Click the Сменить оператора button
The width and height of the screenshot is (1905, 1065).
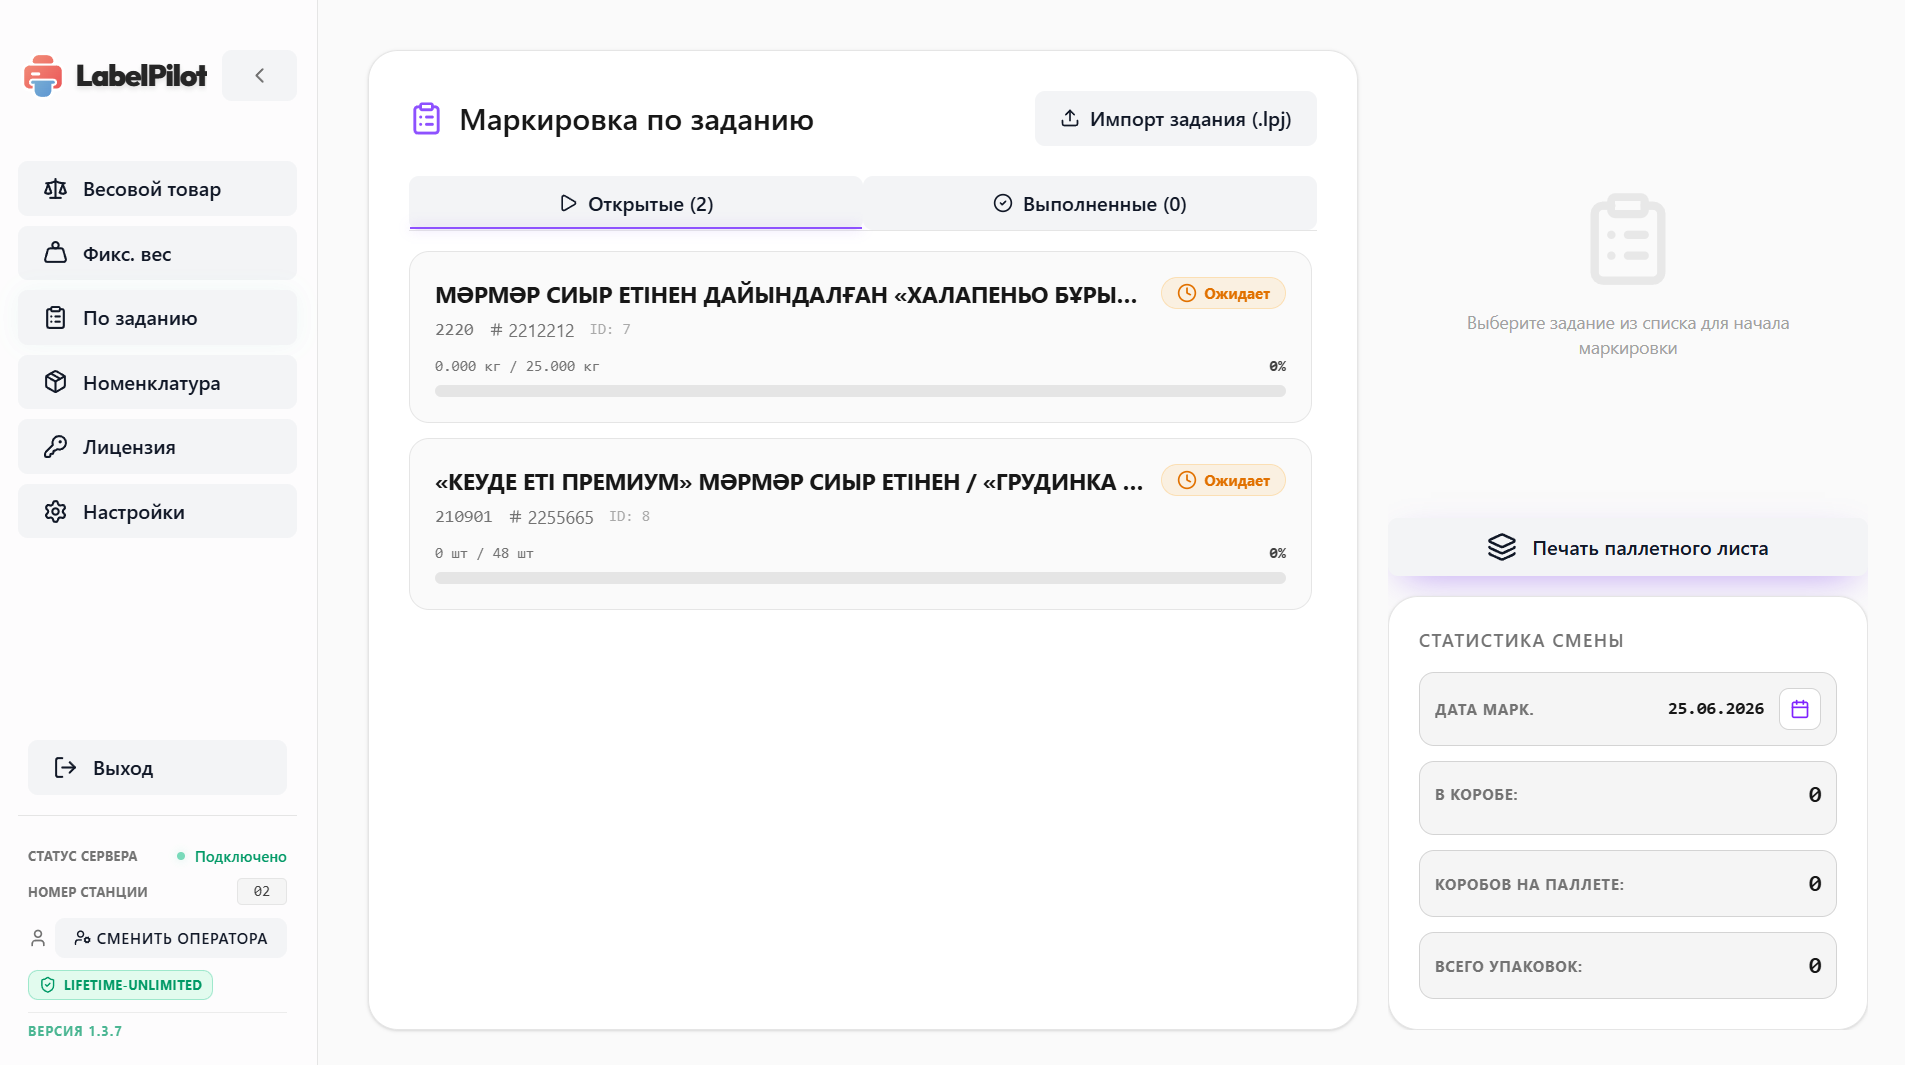tap(171, 938)
